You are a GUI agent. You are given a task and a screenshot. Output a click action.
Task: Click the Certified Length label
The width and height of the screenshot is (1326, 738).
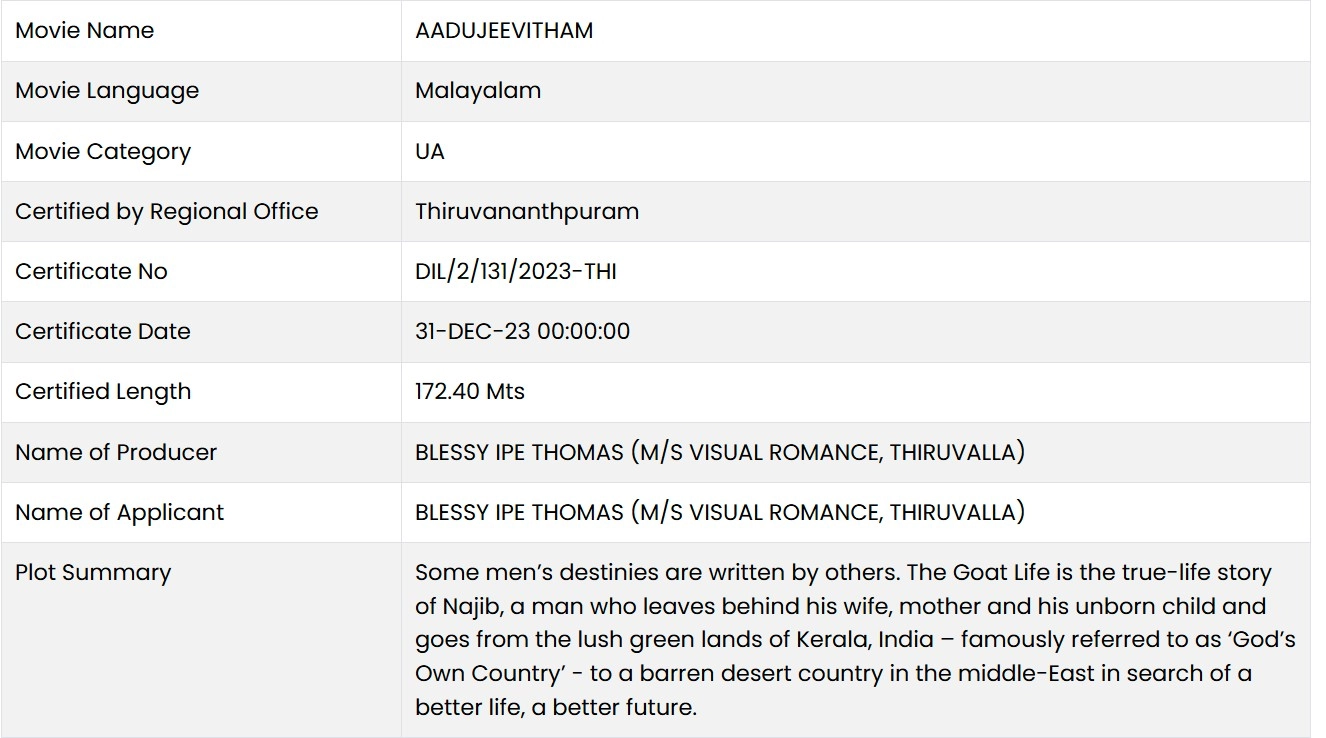click(103, 392)
